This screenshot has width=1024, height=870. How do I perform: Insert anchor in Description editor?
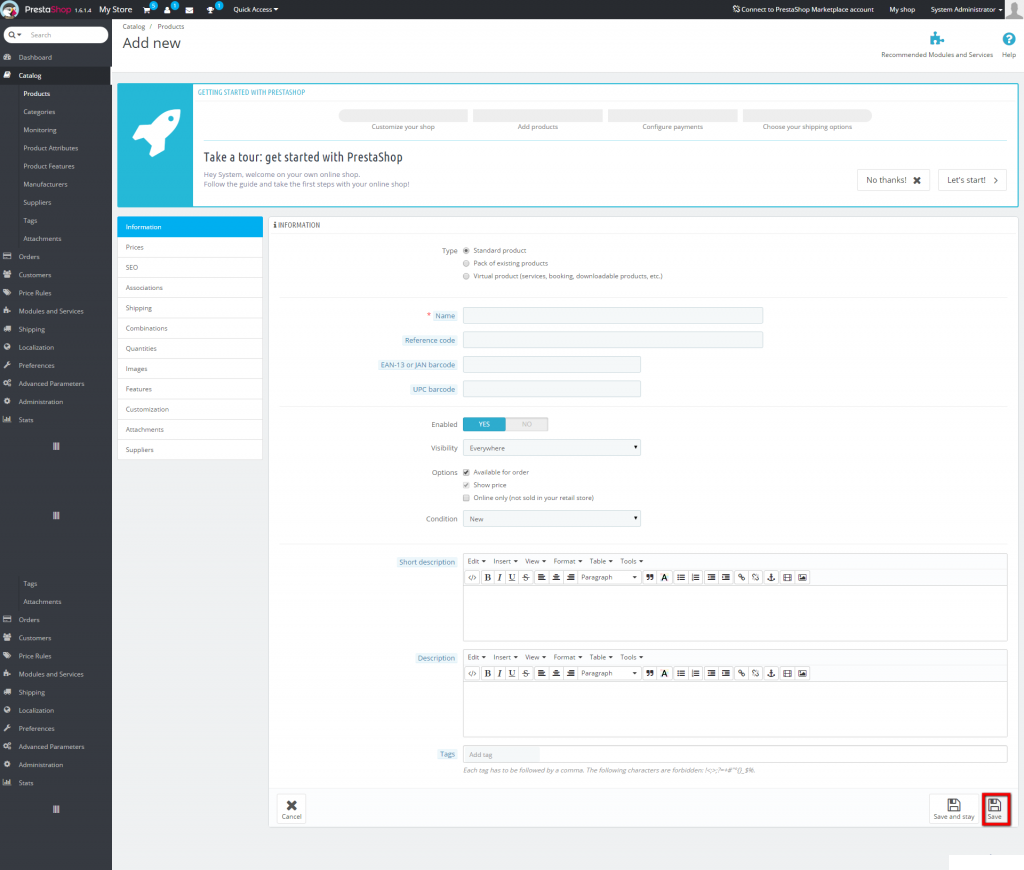click(771, 673)
